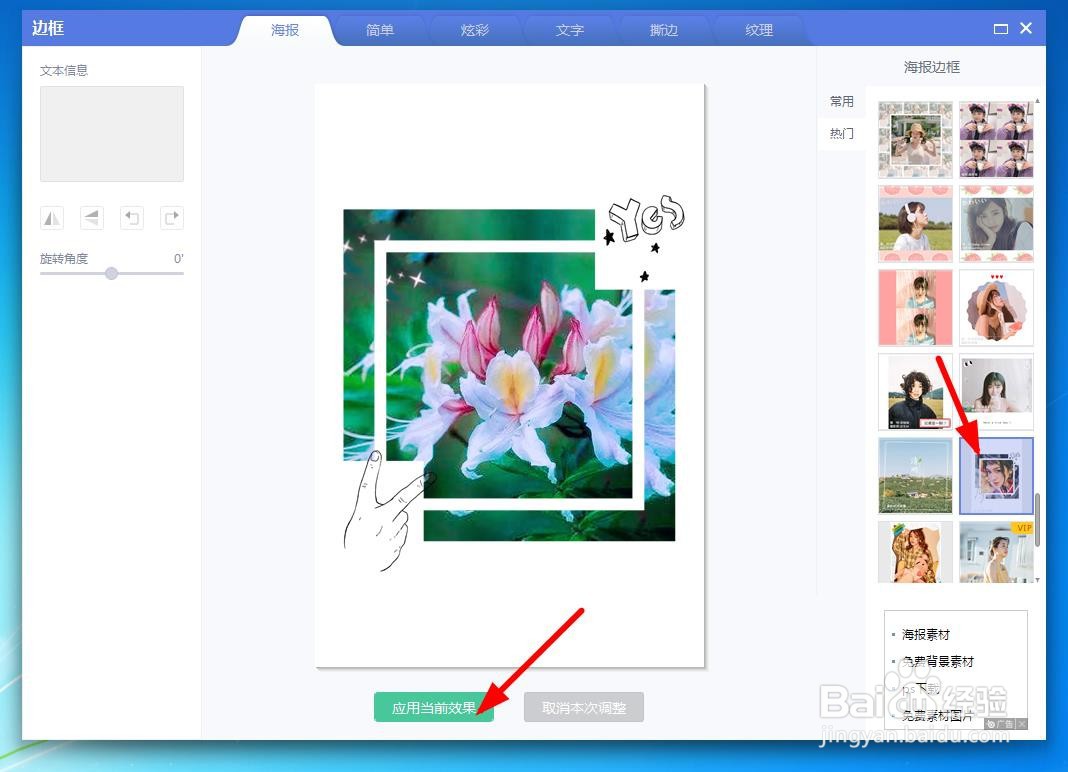Open the 海报素材 ad link

point(926,634)
